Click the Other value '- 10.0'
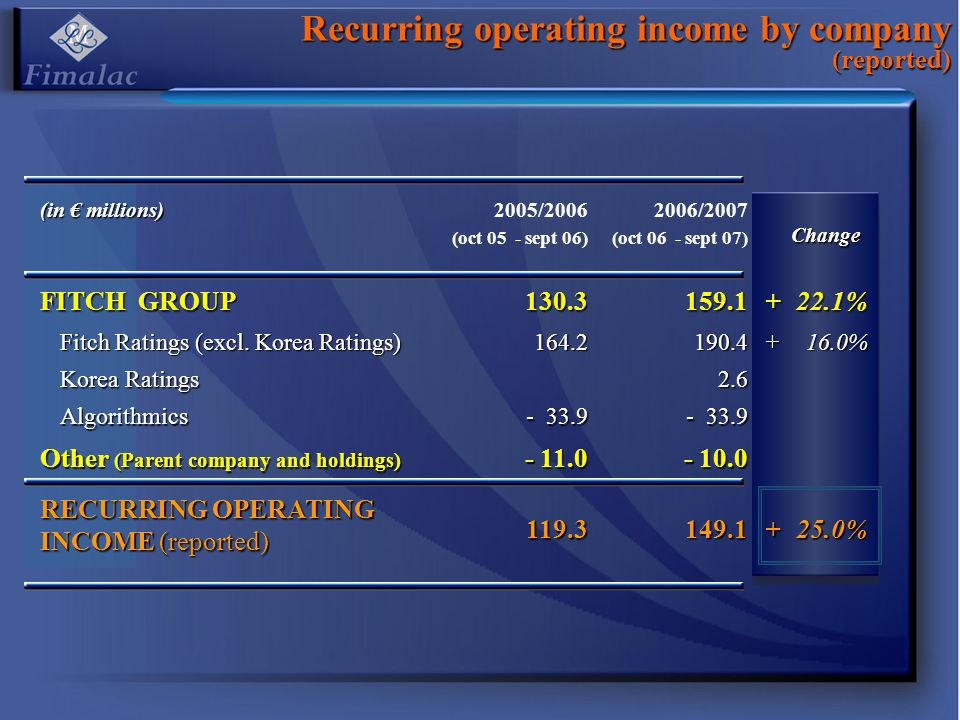 (715, 459)
